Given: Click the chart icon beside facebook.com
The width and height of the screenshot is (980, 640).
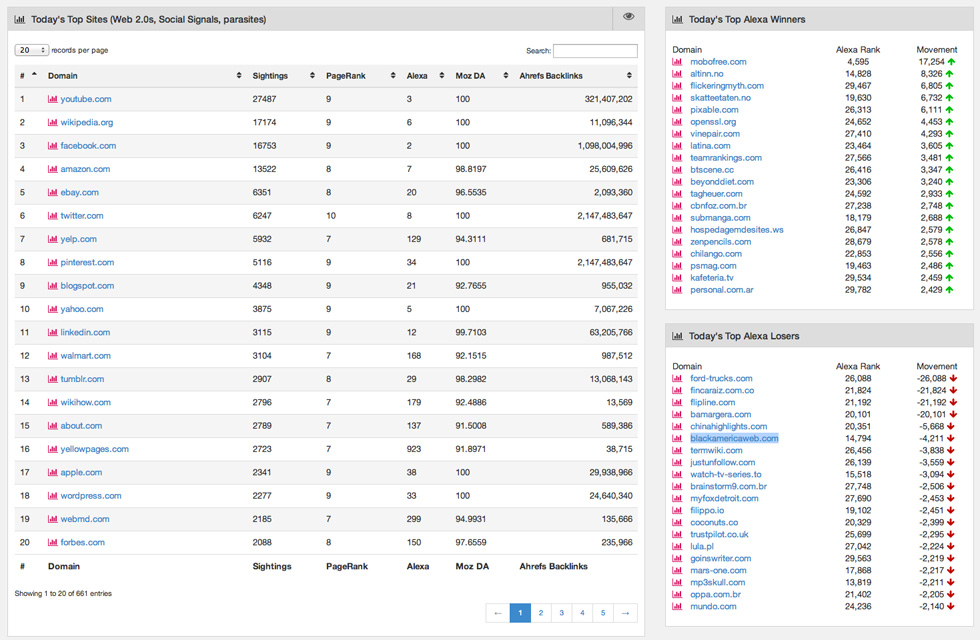Looking at the screenshot, I should click(52, 146).
